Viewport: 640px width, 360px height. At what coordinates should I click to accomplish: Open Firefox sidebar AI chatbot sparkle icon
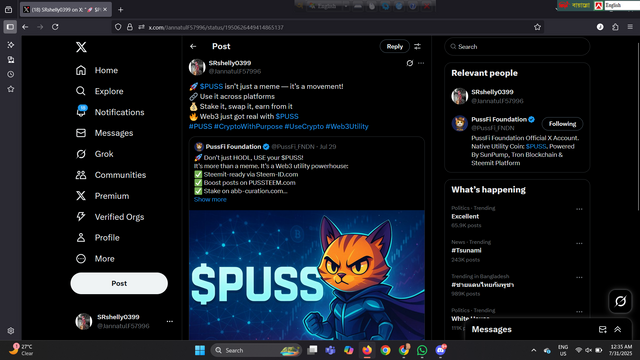tap(11, 45)
